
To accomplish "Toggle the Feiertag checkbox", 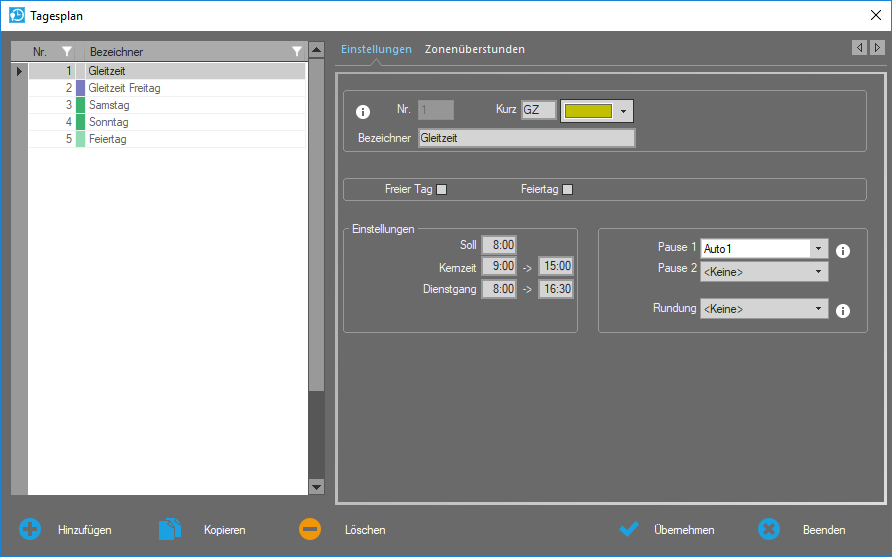I will click(568, 190).
